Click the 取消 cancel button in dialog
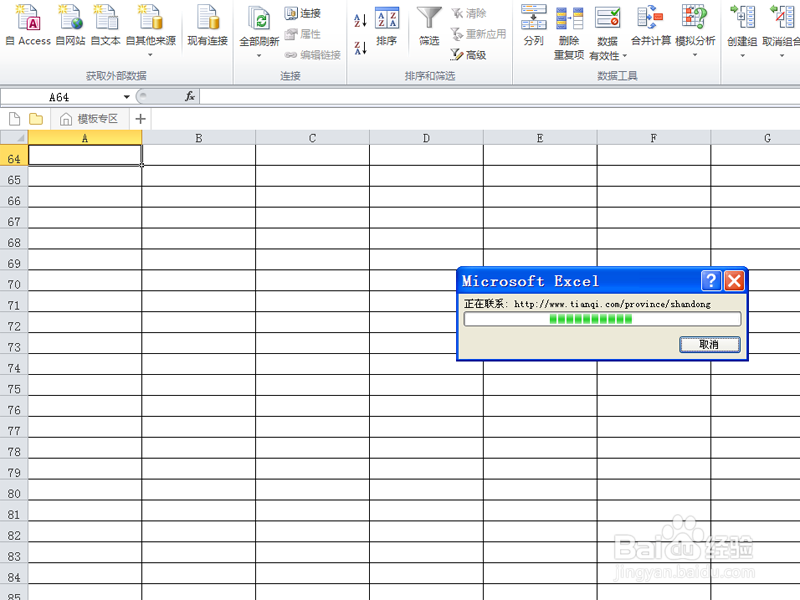800x600 pixels. click(x=710, y=344)
